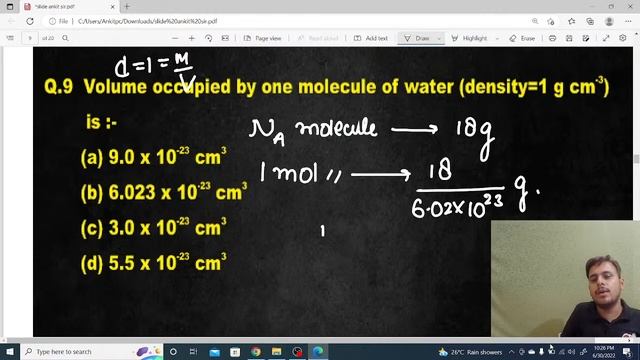640x360 pixels.
Task: Open Page view options
Action: 262,38
